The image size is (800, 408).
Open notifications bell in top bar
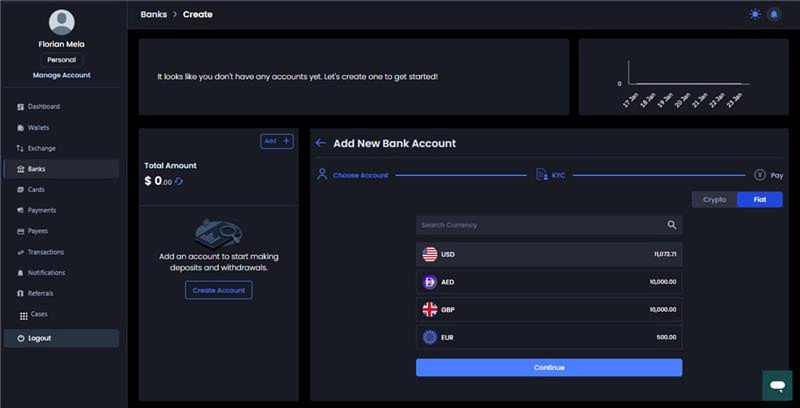tap(774, 14)
